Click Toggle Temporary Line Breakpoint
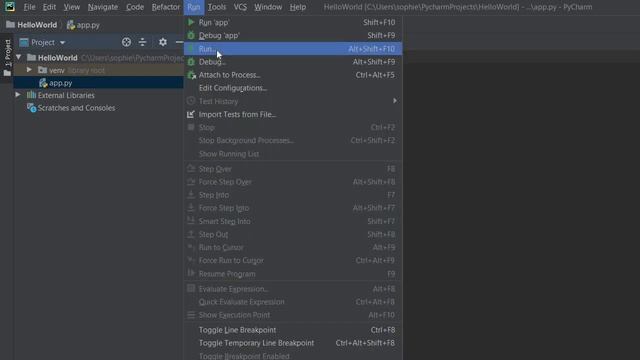The height and width of the screenshot is (360, 640). 293,343
